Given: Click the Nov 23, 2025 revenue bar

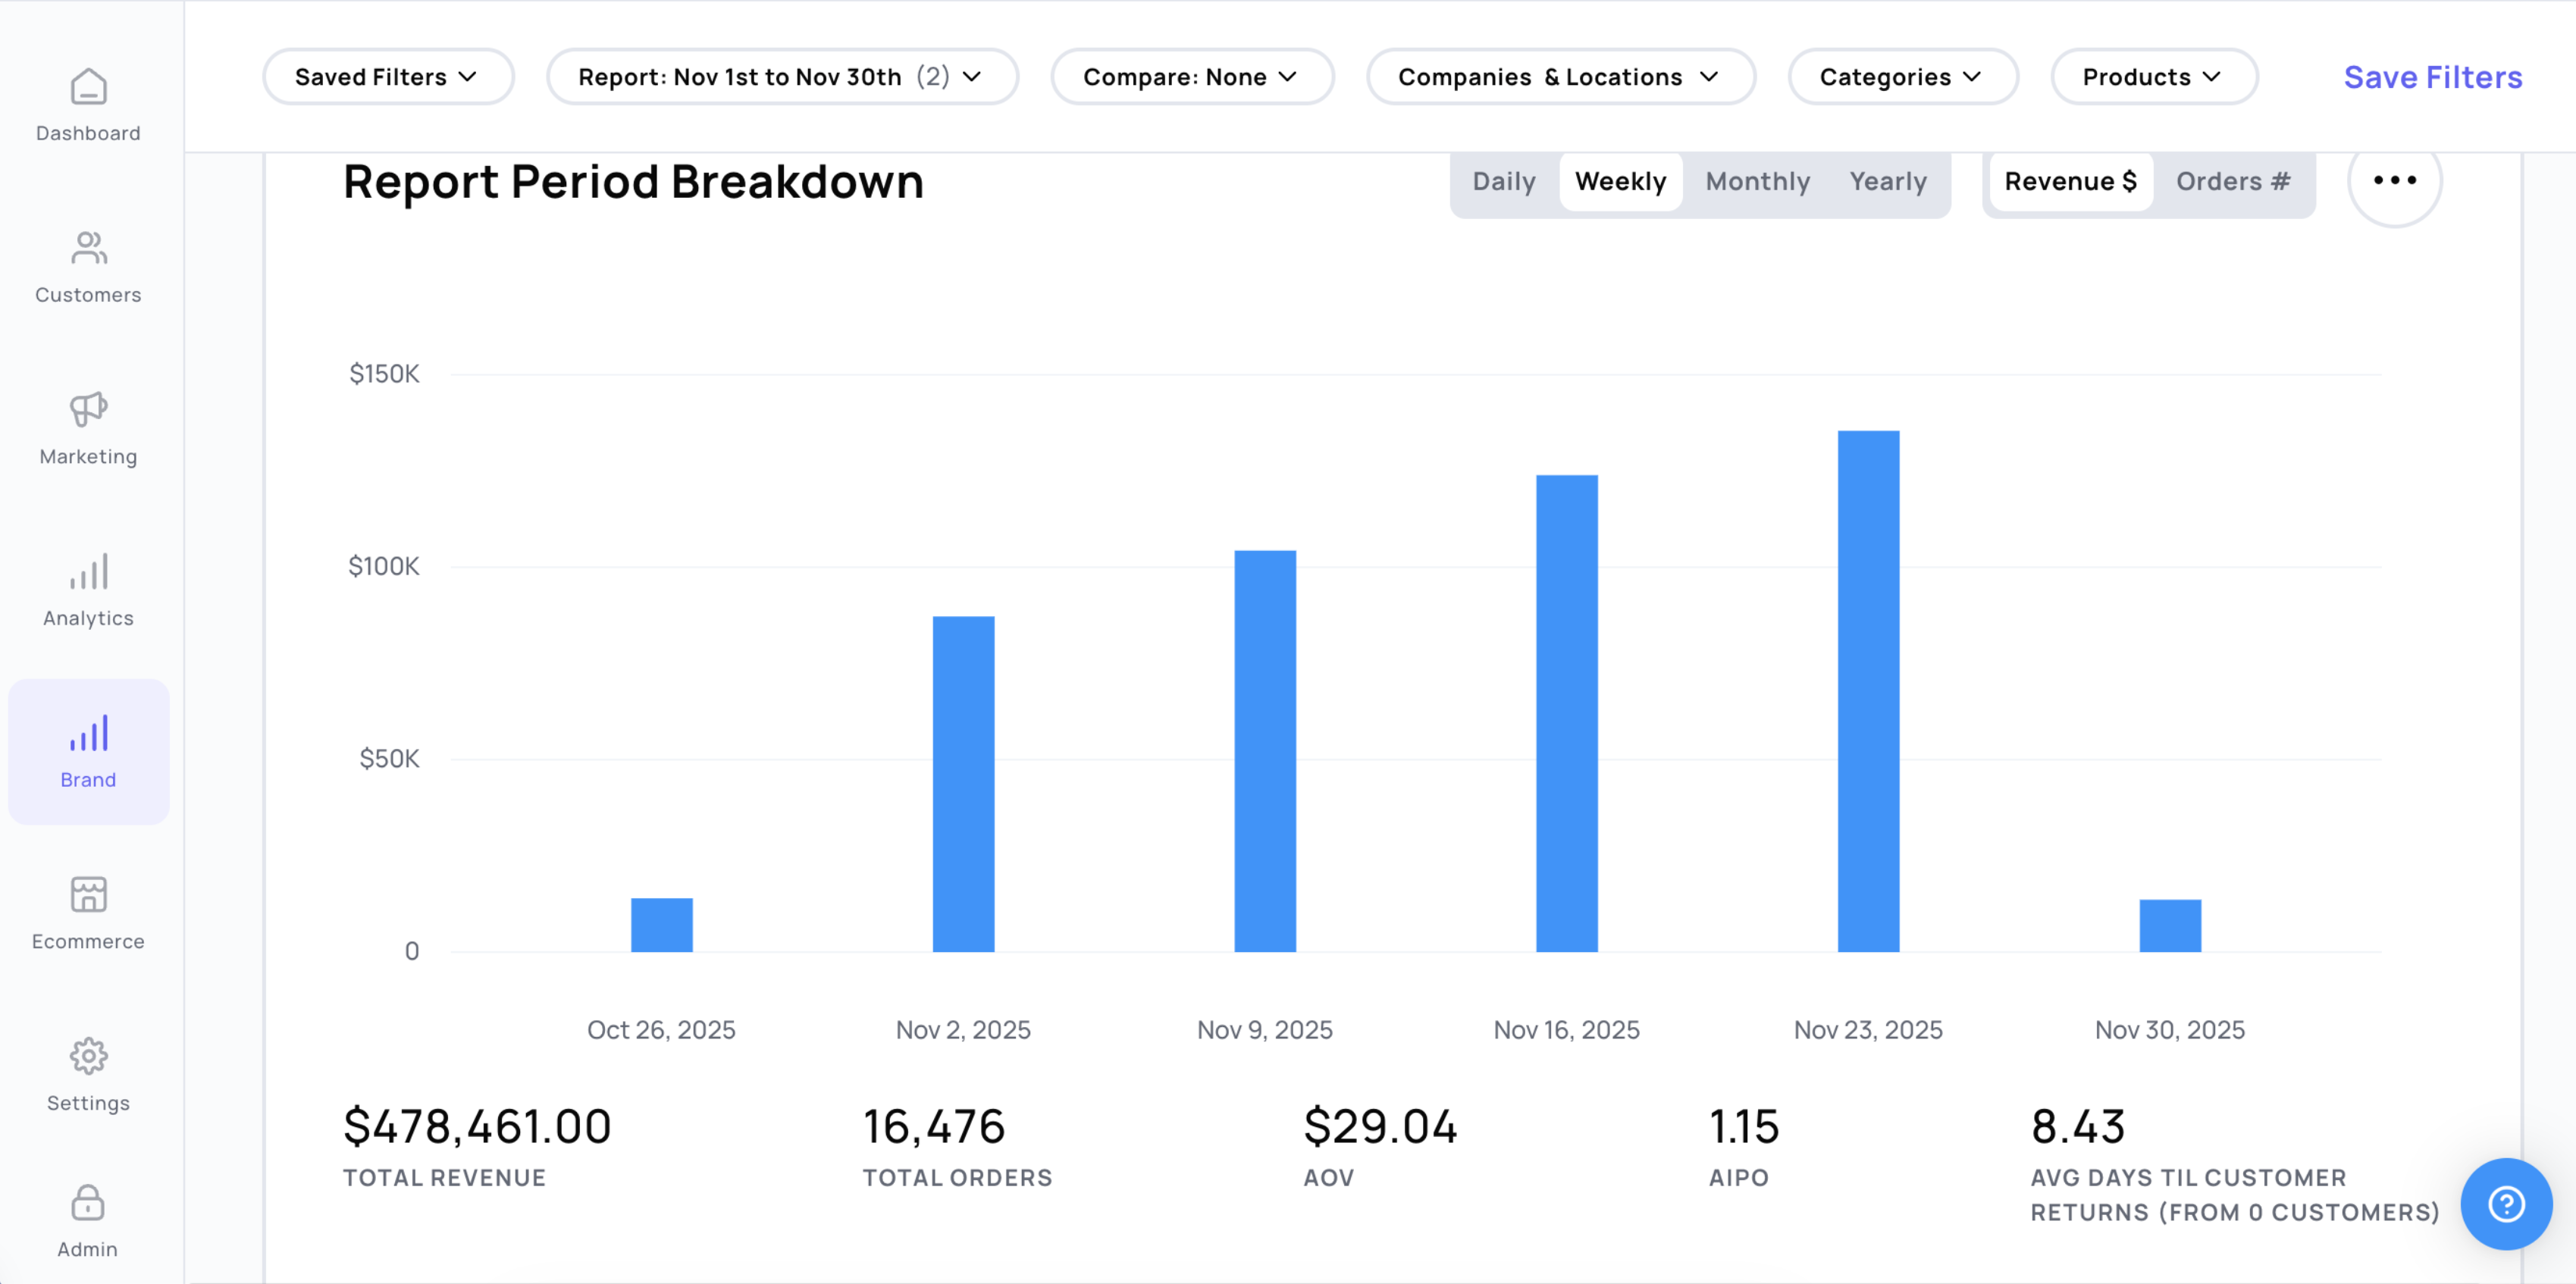Looking at the screenshot, I should click(1867, 690).
